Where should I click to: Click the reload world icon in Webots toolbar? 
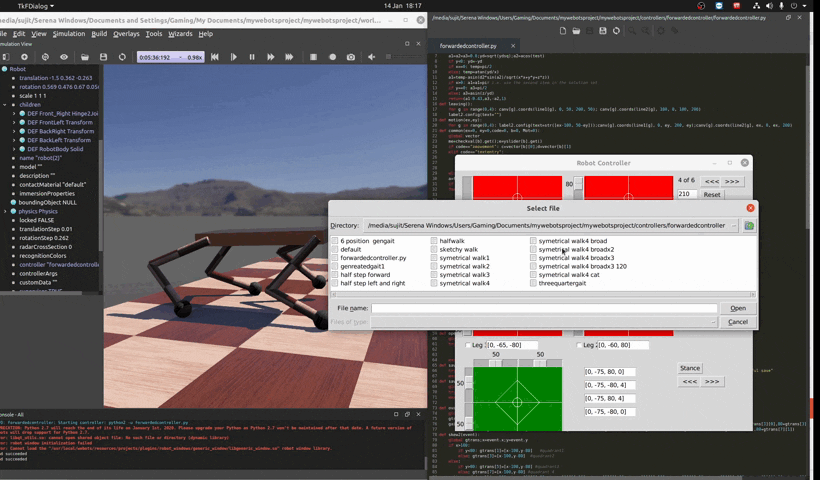[x=122, y=57]
